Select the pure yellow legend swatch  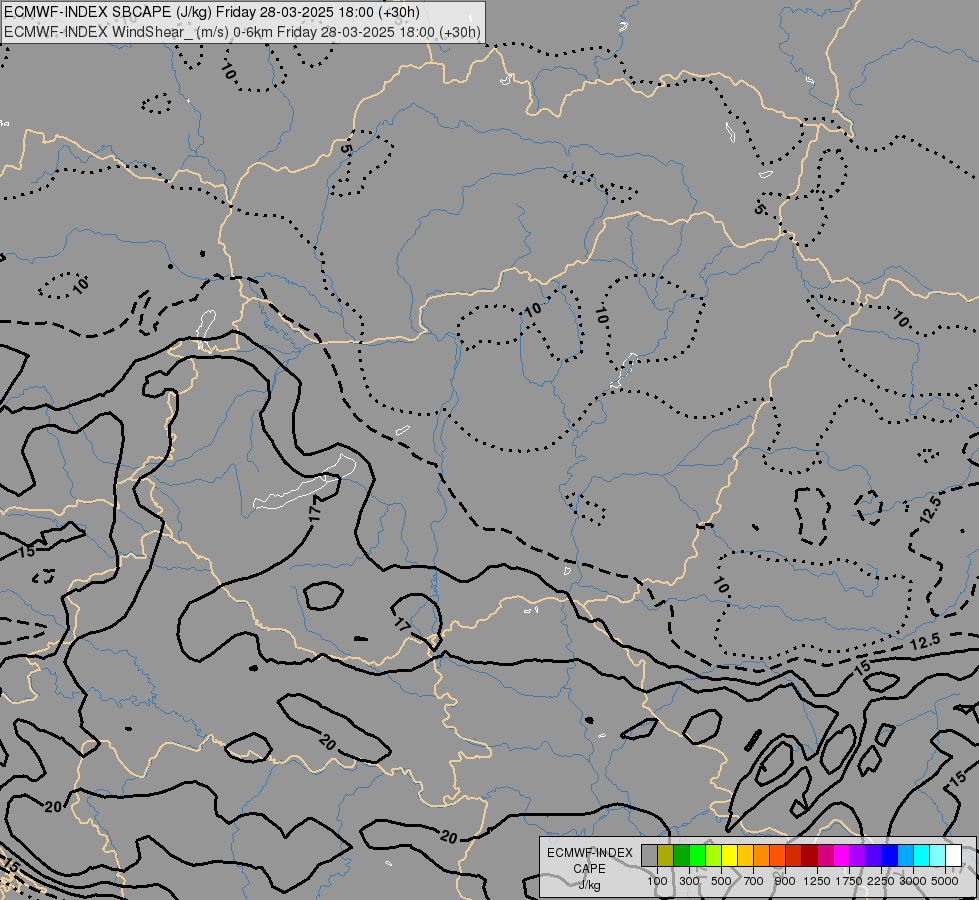(x=729, y=855)
